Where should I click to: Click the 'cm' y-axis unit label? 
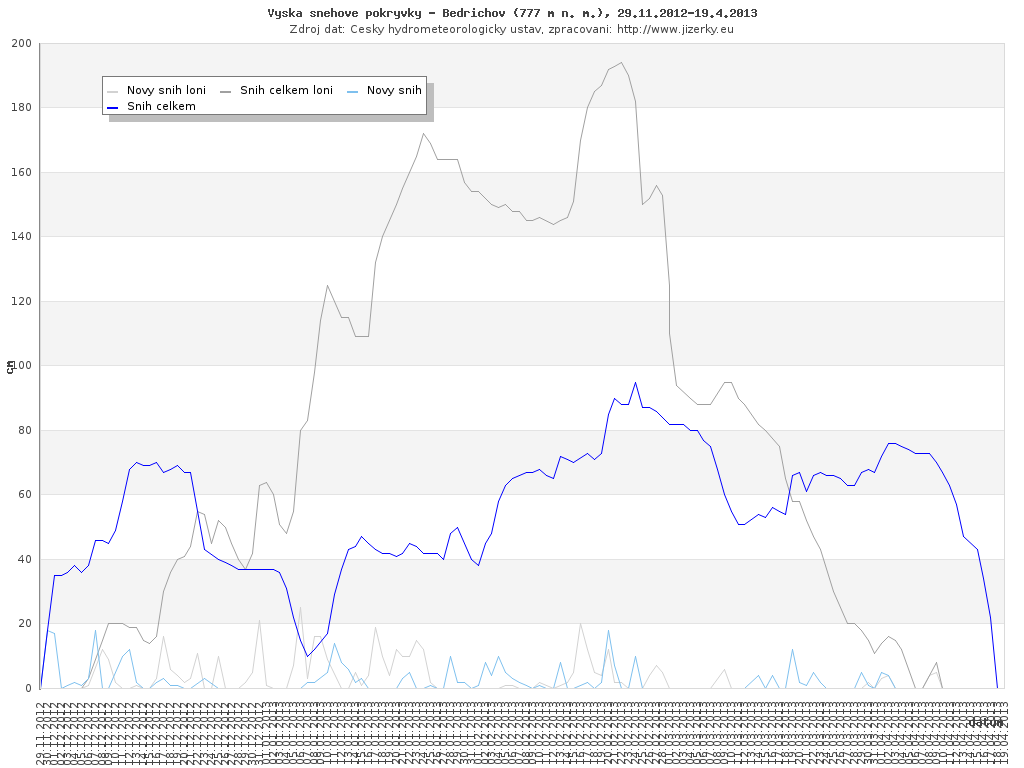point(10,366)
